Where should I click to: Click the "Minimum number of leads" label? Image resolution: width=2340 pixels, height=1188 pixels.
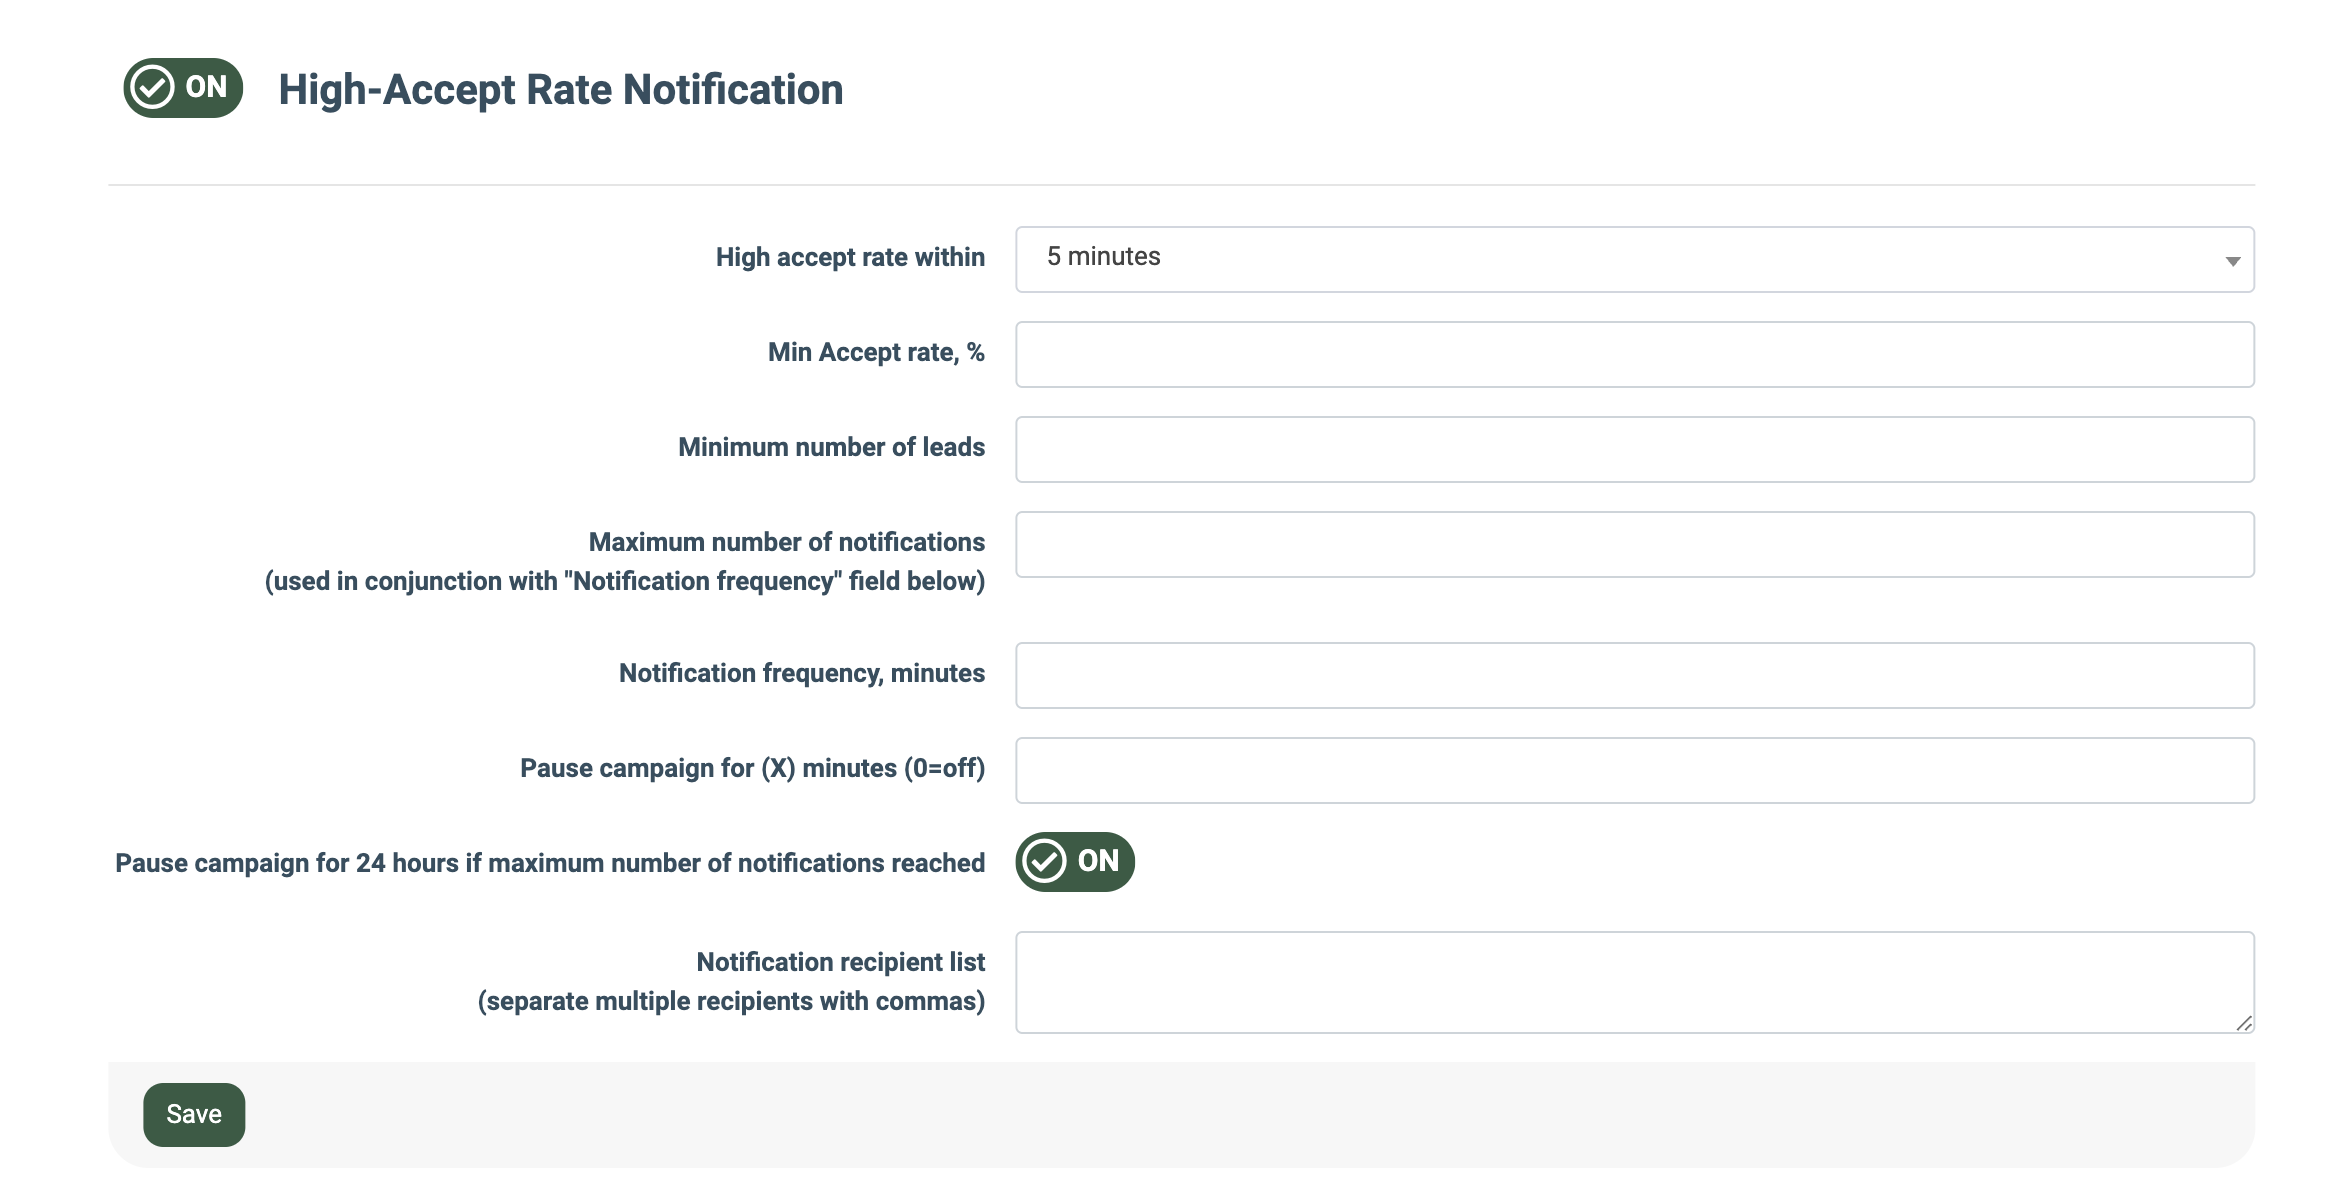point(831,448)
